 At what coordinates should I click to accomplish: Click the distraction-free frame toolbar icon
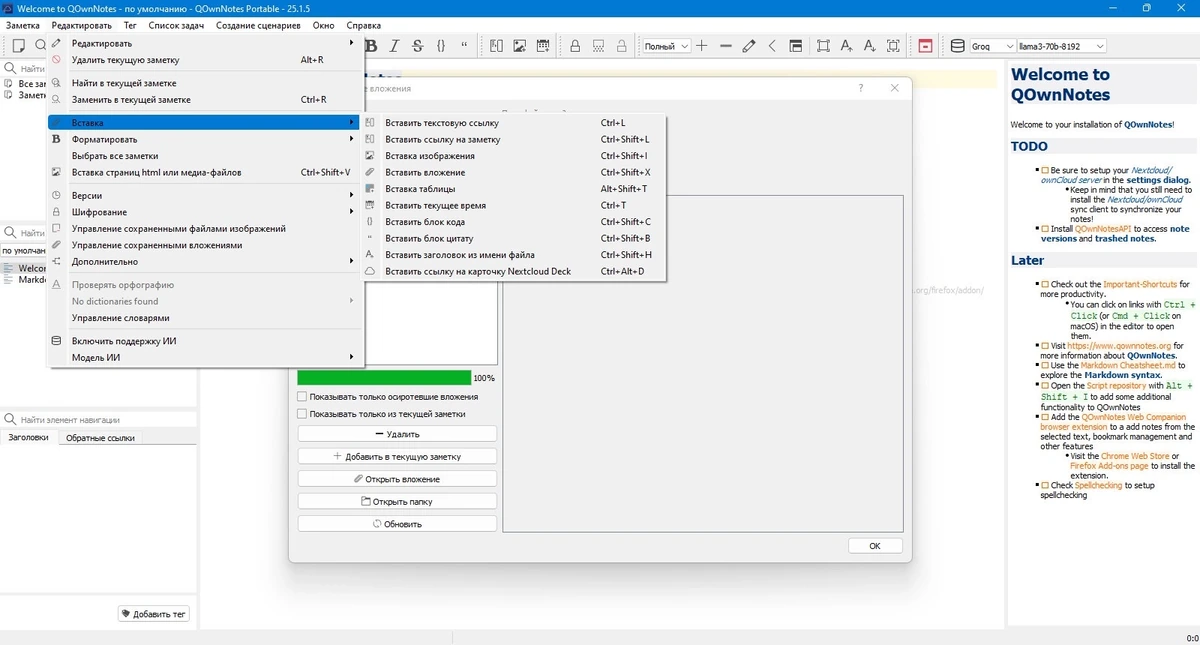(x=823, y=46)
